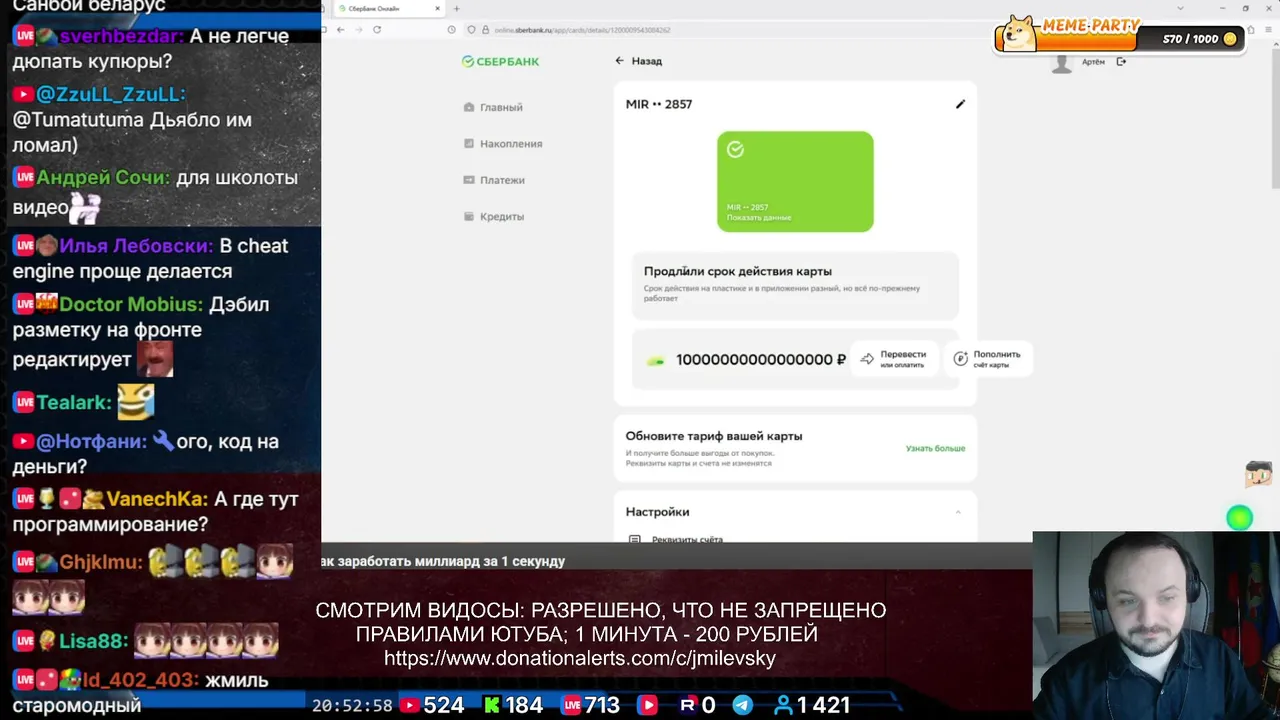Close the Сбербанк Онлайн browser tab
Image resolution: width=1280 pixels, height=720 pixels.
[437, 9]
